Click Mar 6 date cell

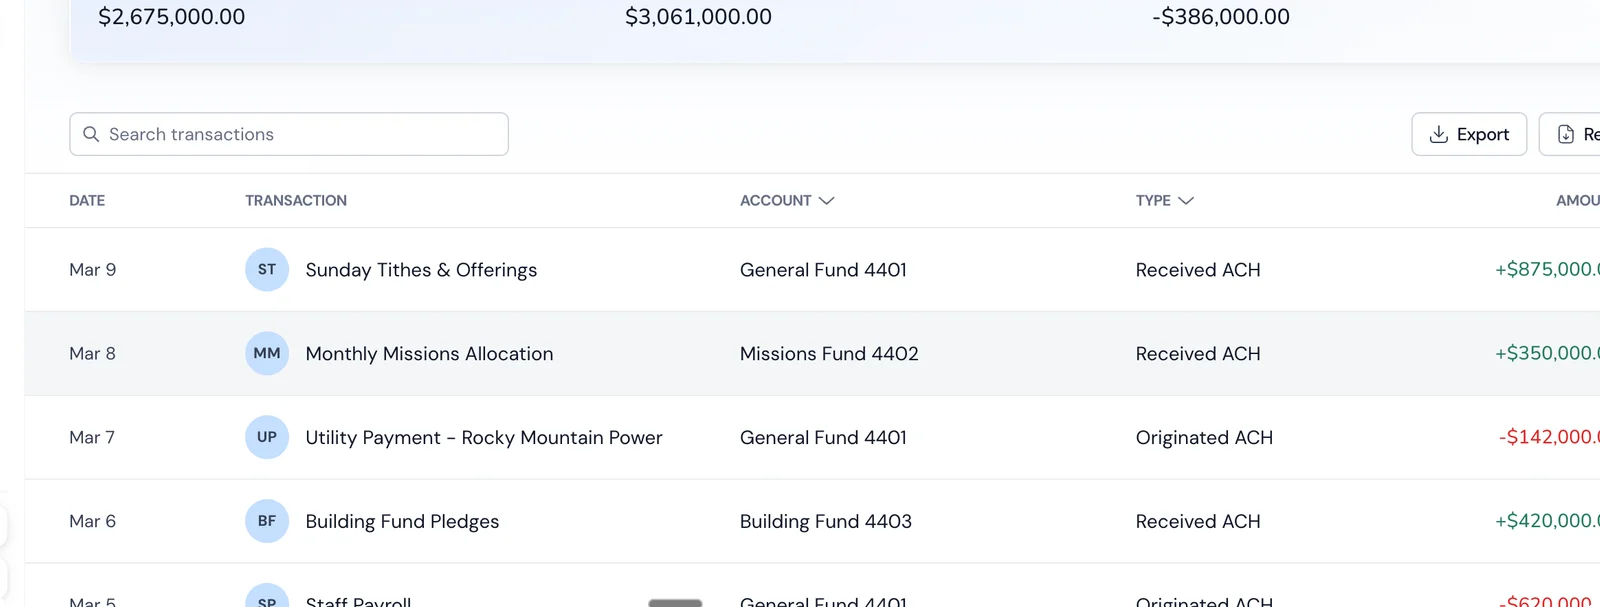pos(93,522)
